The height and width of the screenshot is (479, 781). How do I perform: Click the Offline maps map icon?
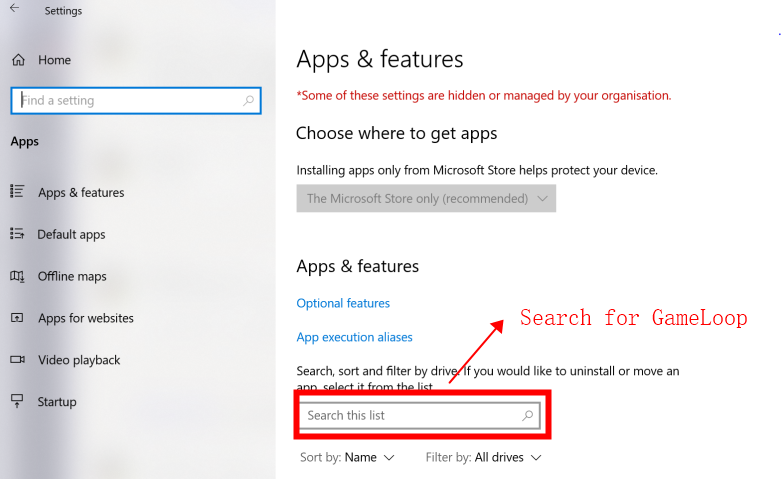coord(17,276)
